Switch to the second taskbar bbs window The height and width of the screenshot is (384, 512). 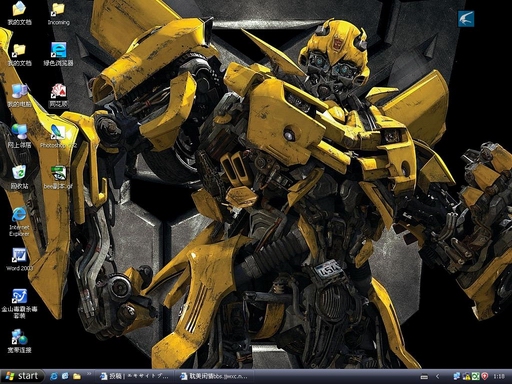tap(215, 376)
